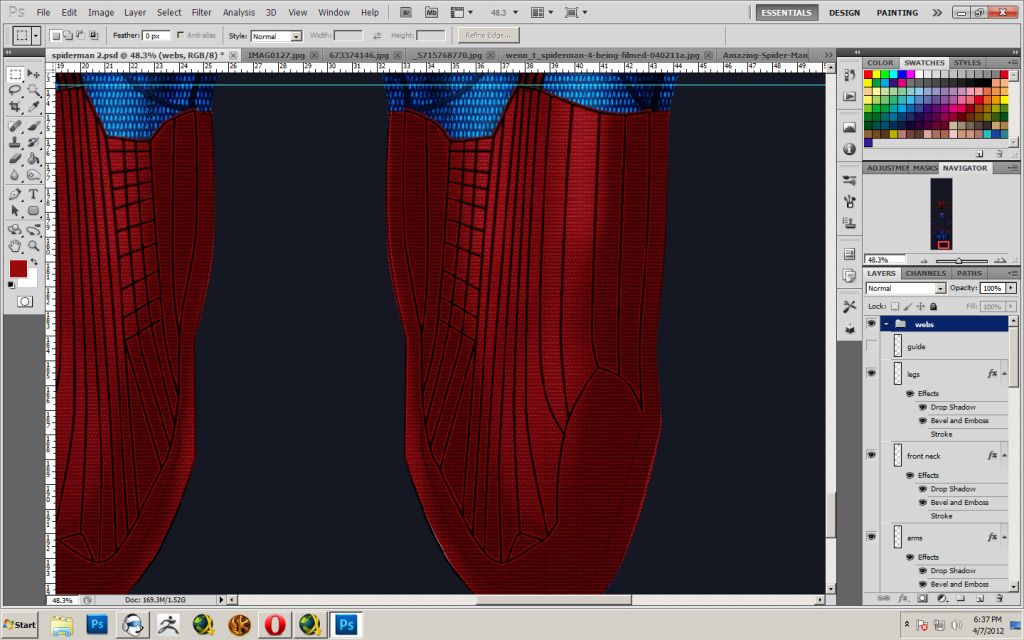Switch to IMAG0127.jpg document tab
This screenshot has width=1024, height=640.
pos(276,55)
